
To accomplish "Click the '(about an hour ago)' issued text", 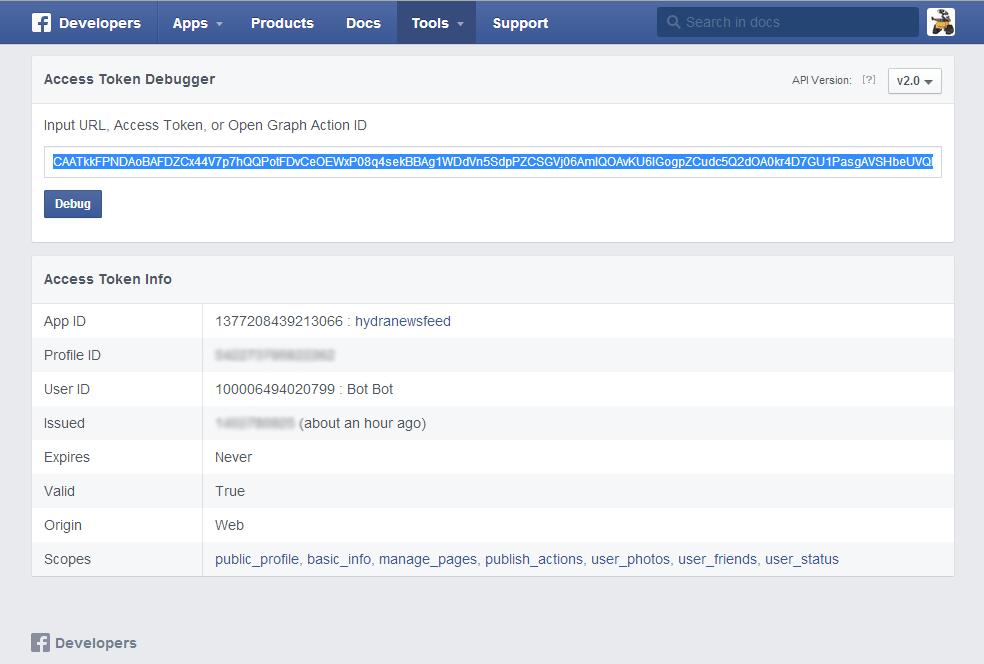I will (363, 423).
